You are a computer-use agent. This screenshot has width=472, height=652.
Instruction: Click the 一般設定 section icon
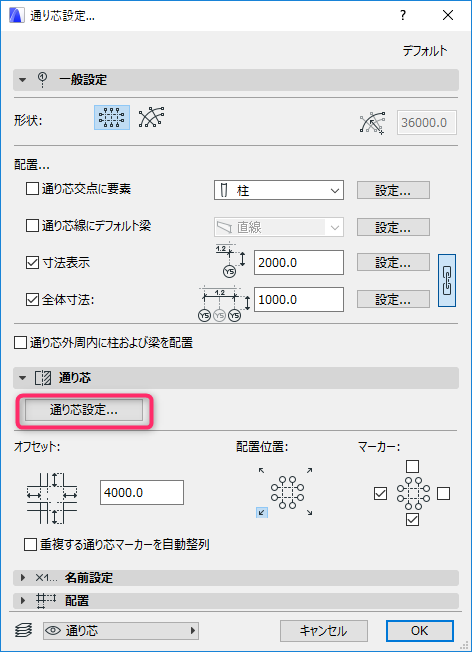(42, 79)
